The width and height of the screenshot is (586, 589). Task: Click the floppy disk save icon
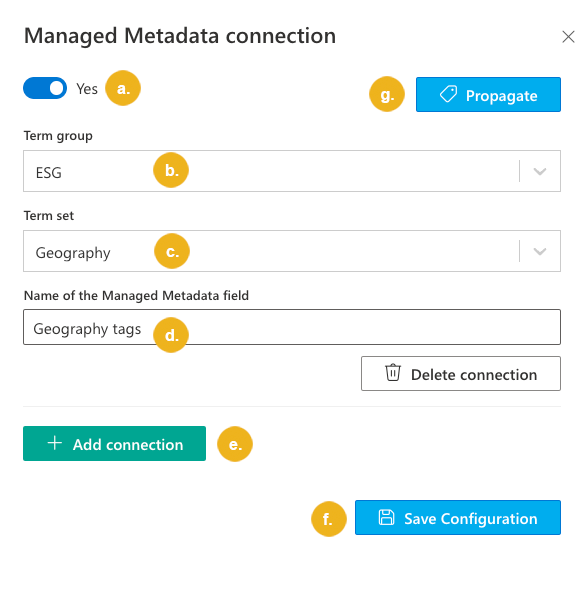click(x=386, y=517)
